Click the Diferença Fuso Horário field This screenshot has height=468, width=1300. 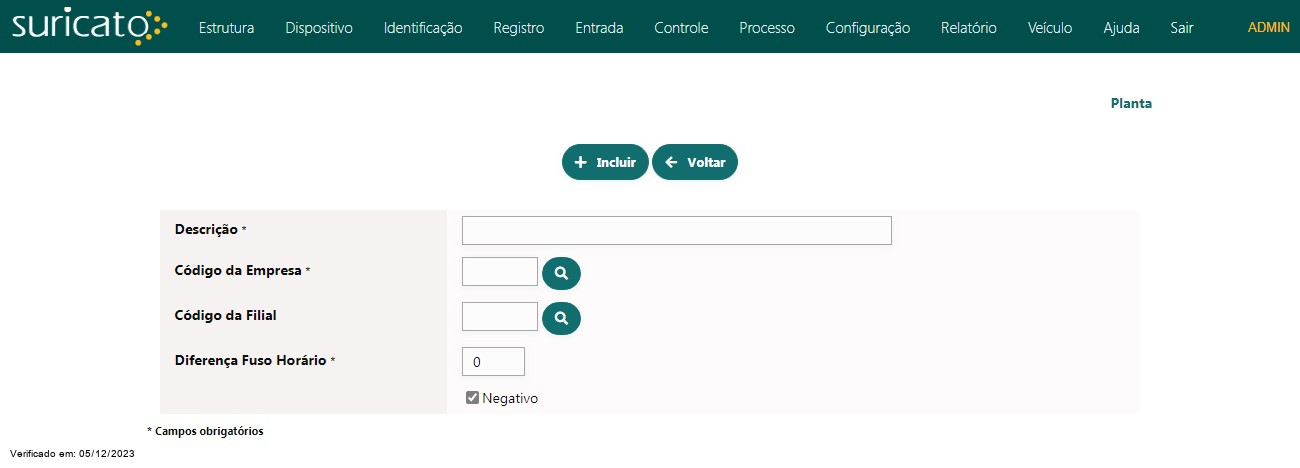pos(493,361)
